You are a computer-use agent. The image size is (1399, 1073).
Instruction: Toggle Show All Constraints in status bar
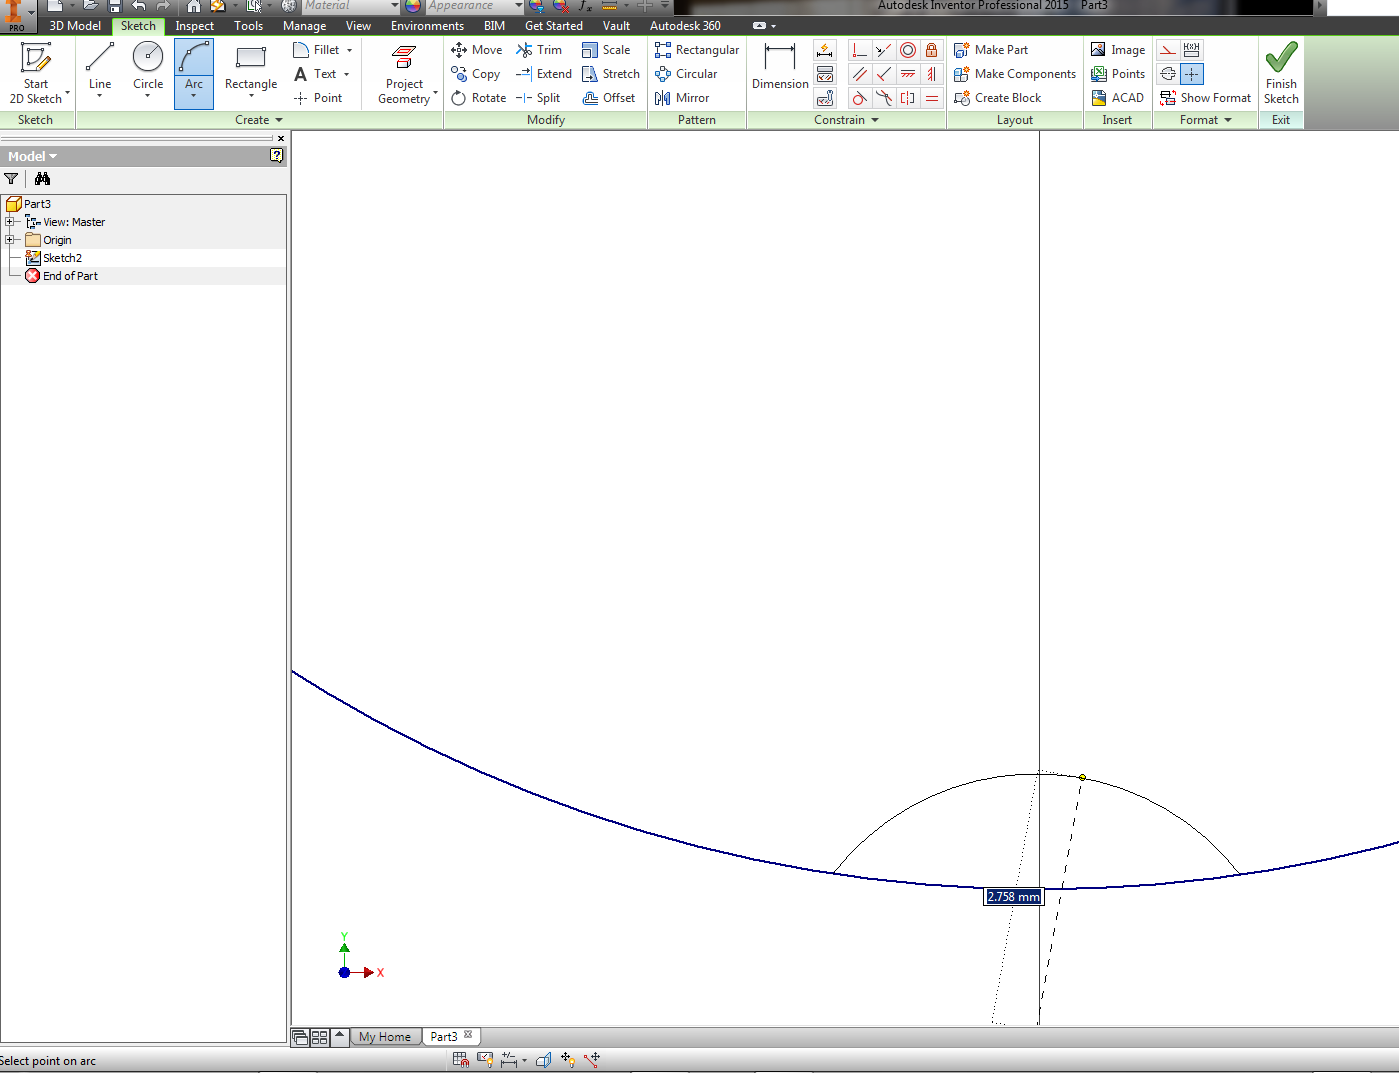coord(486,1059)
